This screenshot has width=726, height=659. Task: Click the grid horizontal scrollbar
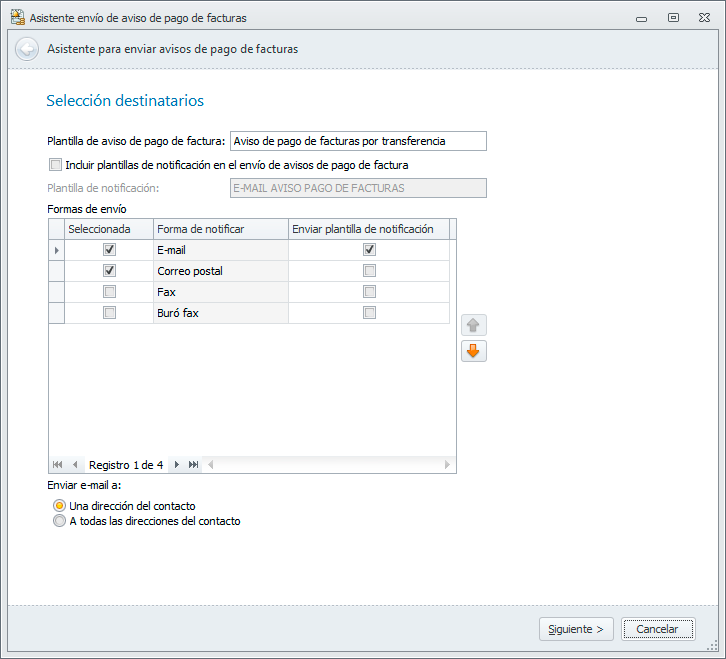click(x=325, y=465)
